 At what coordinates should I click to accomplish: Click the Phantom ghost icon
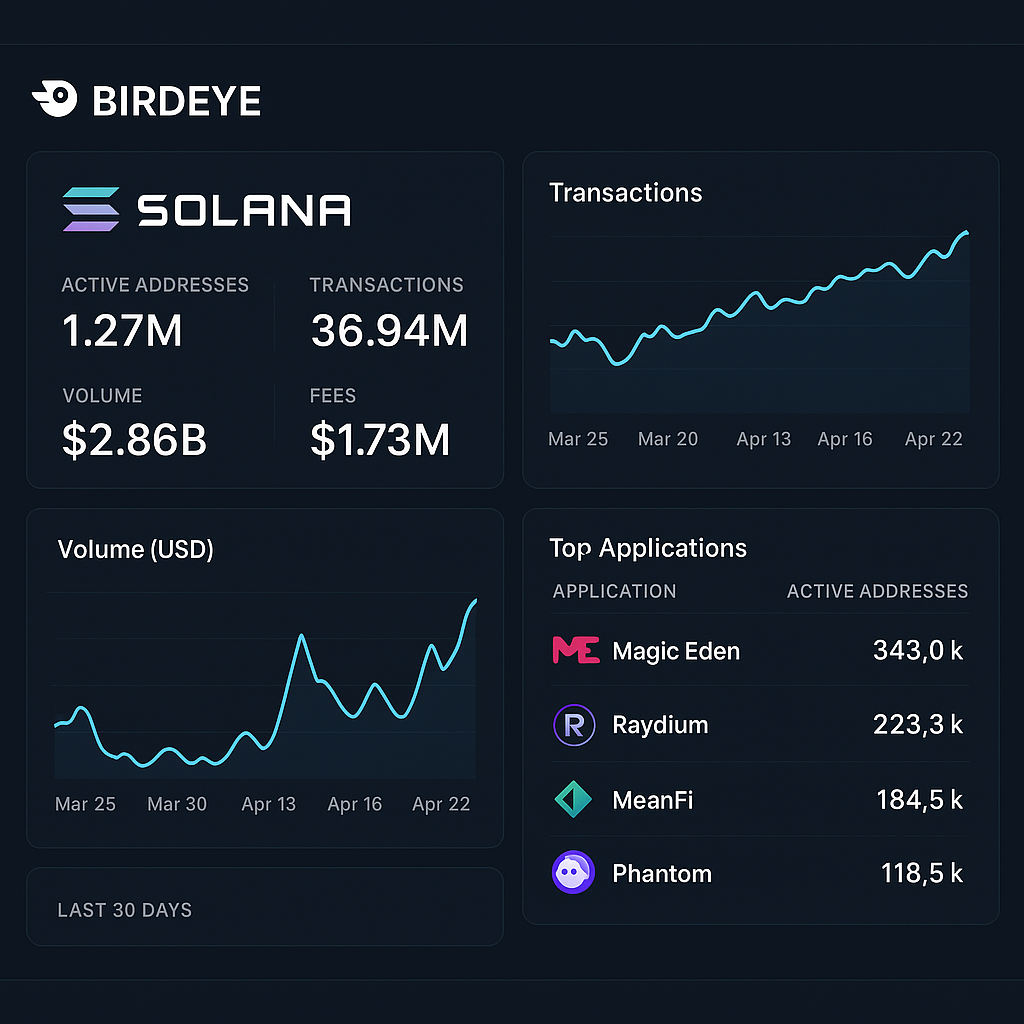(x=573, y=872)
